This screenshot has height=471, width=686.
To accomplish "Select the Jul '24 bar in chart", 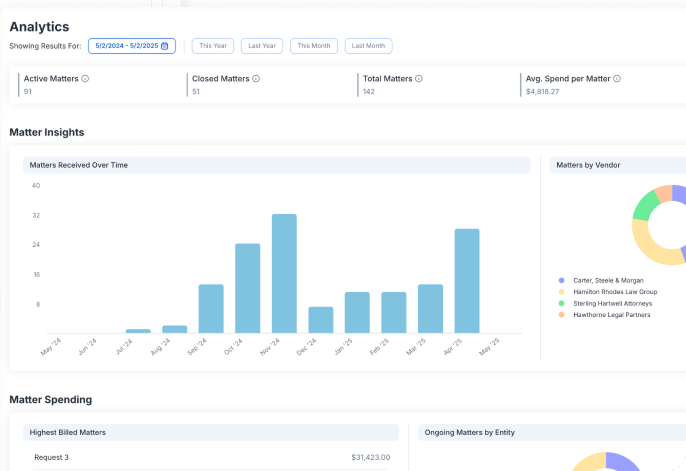I will 138,331.
